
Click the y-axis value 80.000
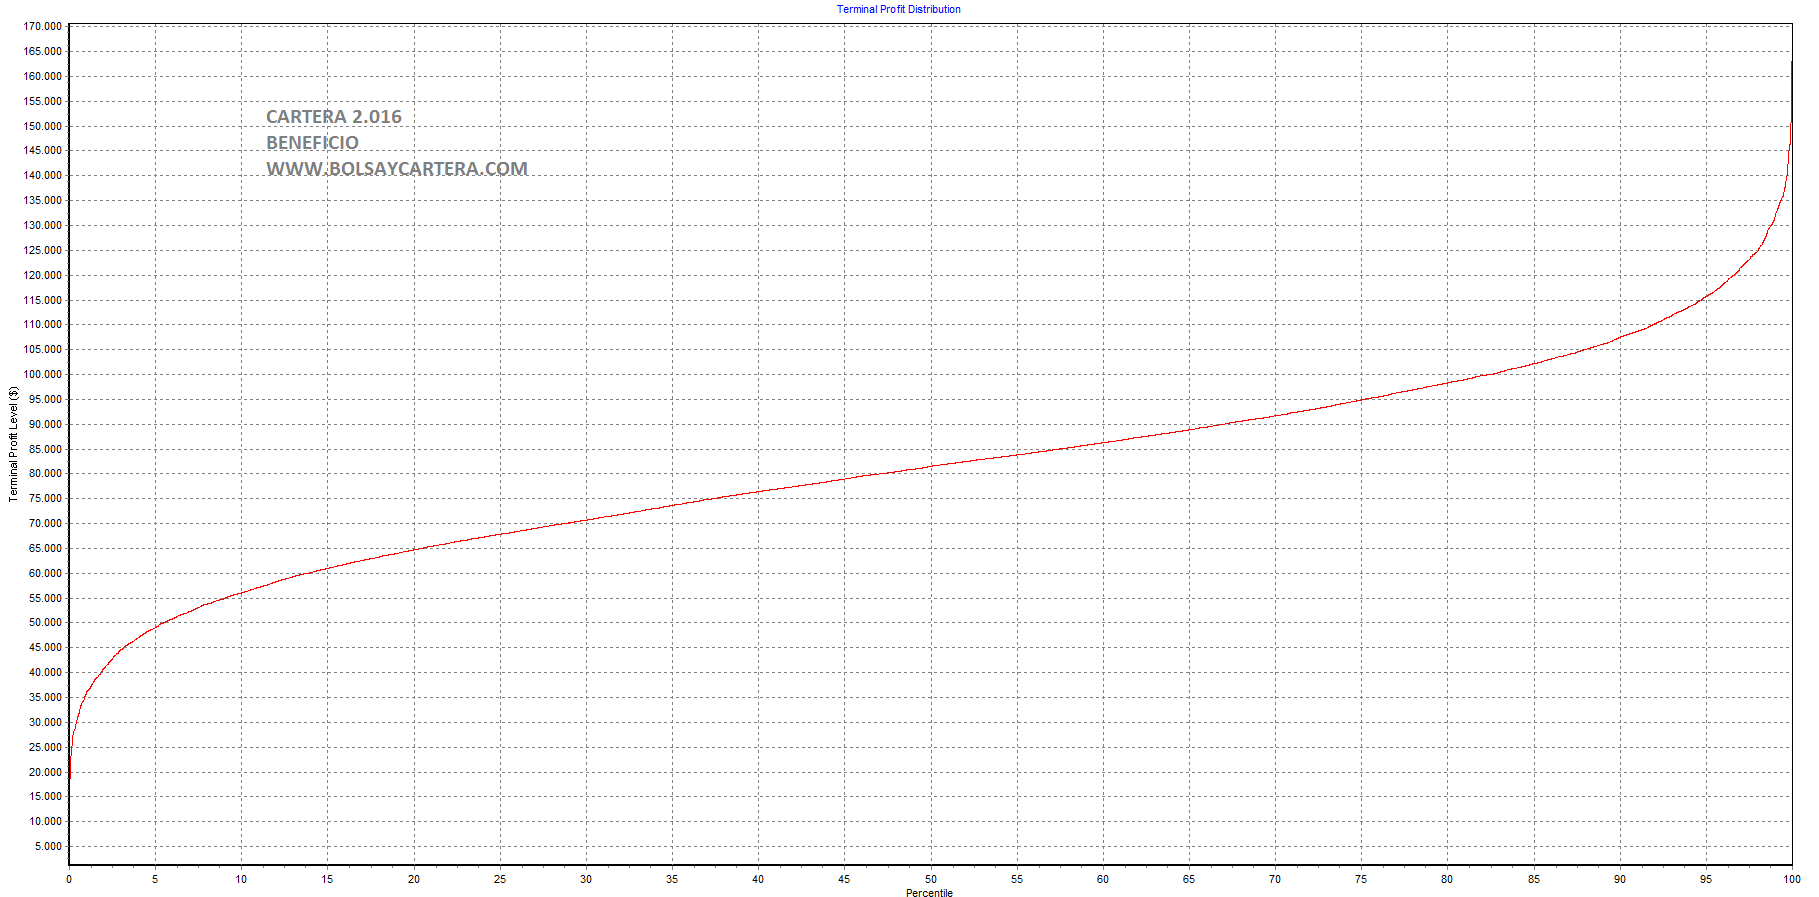pyautogui.click(x=45, y=473)
